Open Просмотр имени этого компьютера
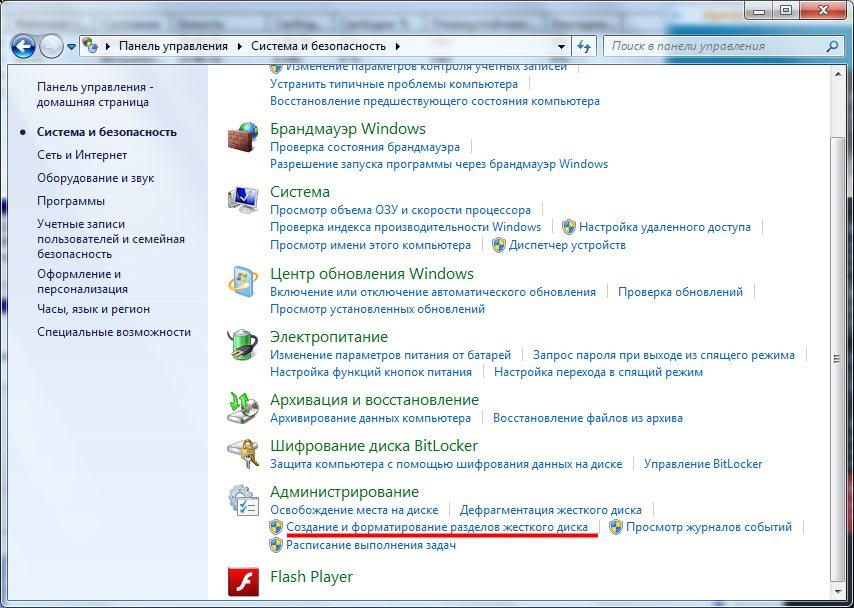This screenshot has width=854, height=608. [370, 245]
